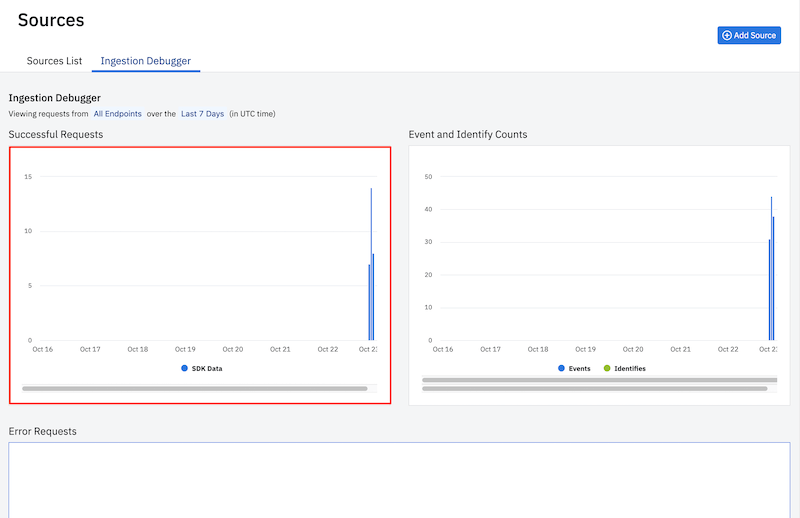Open the Last 7 Days range dropdown
800x518 pixels.
click(x=202, y=114)
